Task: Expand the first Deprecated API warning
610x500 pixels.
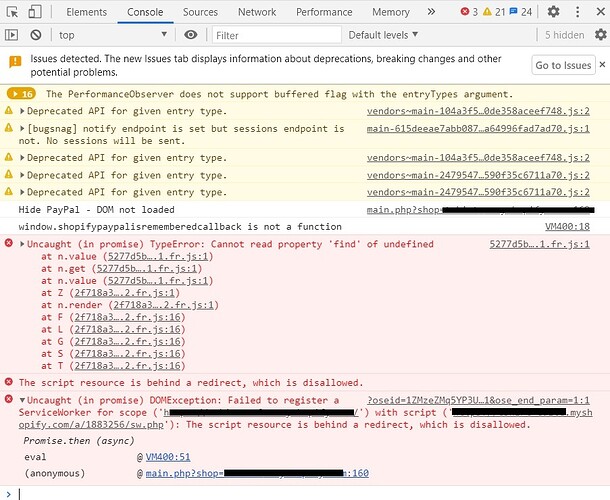Action: 22,111
